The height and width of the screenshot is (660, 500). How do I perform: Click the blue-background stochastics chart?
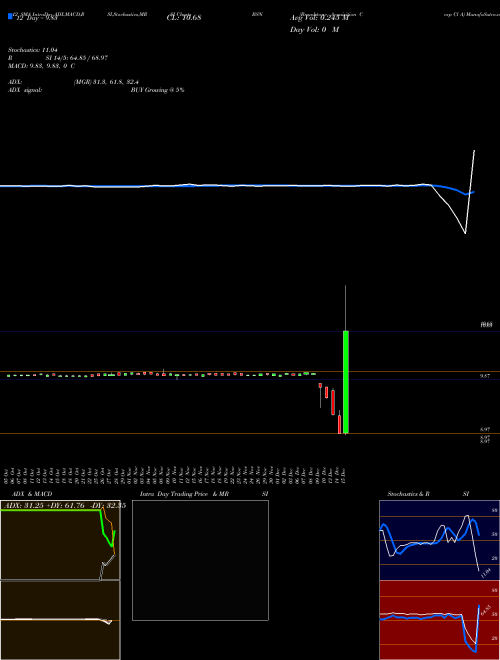click(x=439, y=540)
